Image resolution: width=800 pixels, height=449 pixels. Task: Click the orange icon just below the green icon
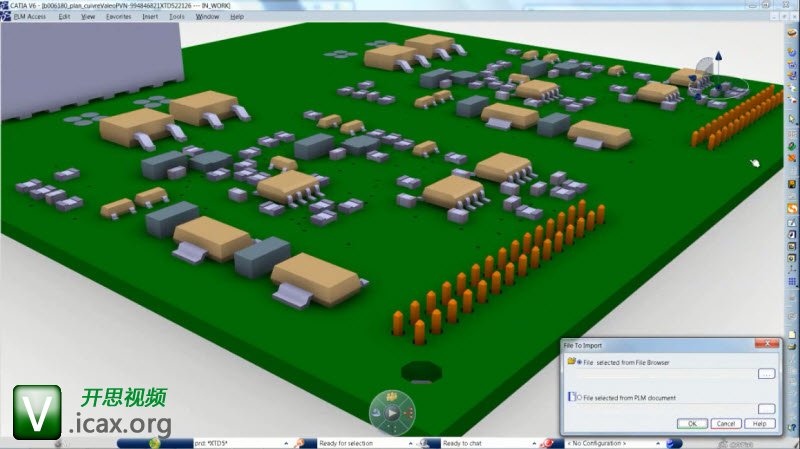792,158
